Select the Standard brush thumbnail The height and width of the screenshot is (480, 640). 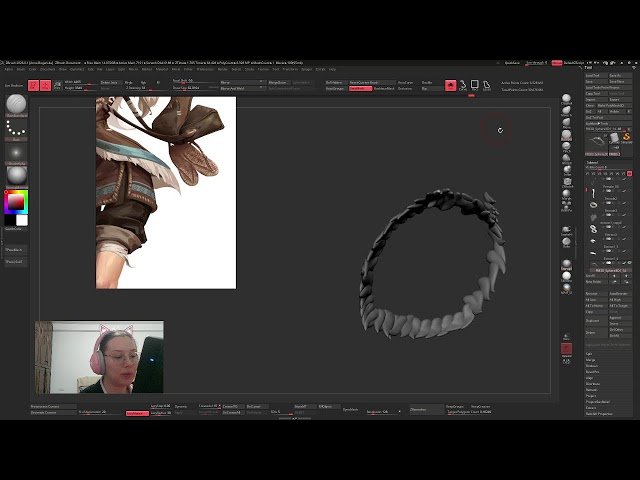[x=16, y=104]
